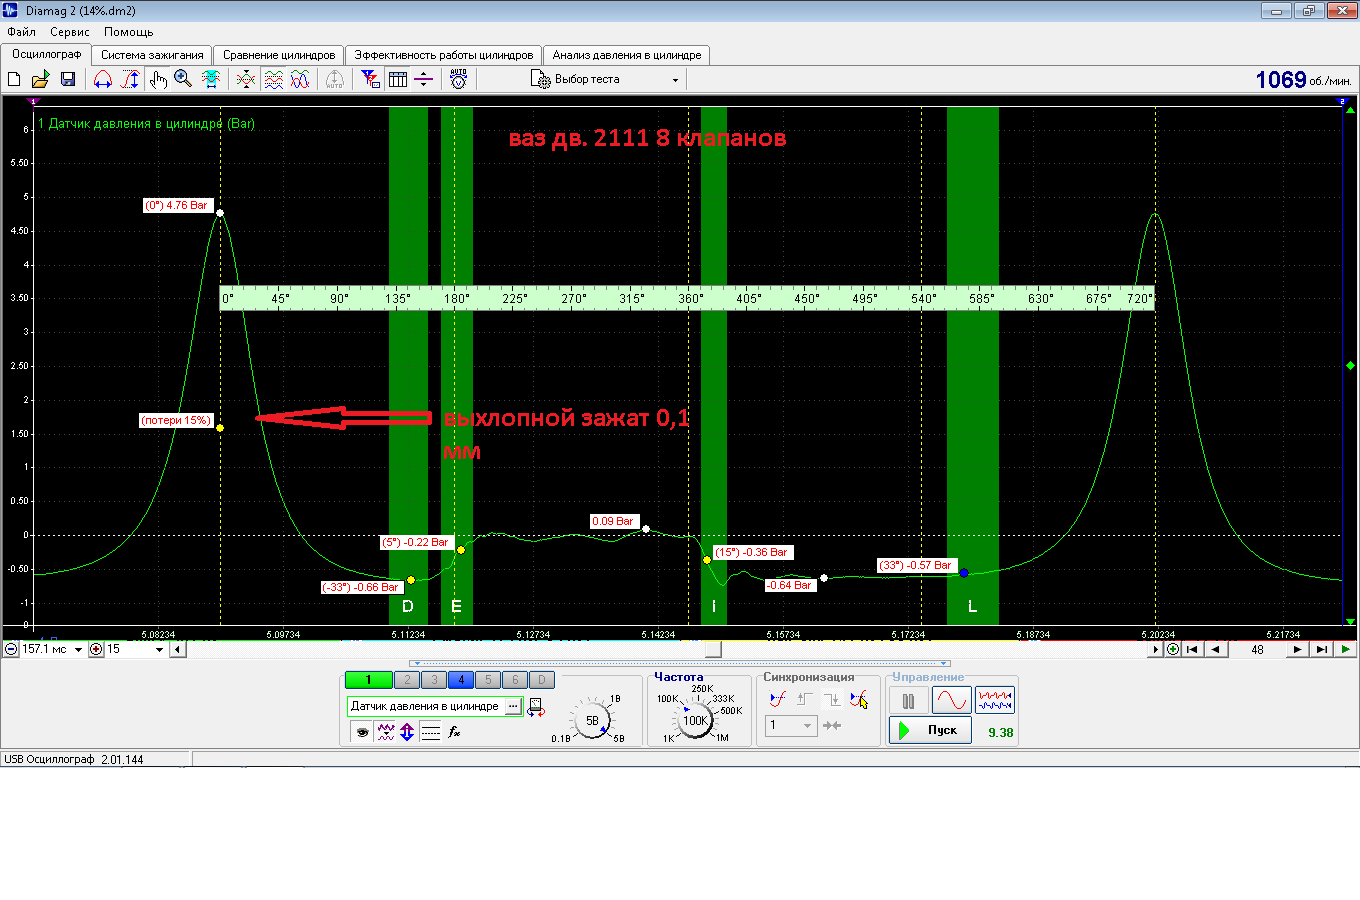Click the frame number field showing 48
1360x900 pixels.
tap(1257, 649)
